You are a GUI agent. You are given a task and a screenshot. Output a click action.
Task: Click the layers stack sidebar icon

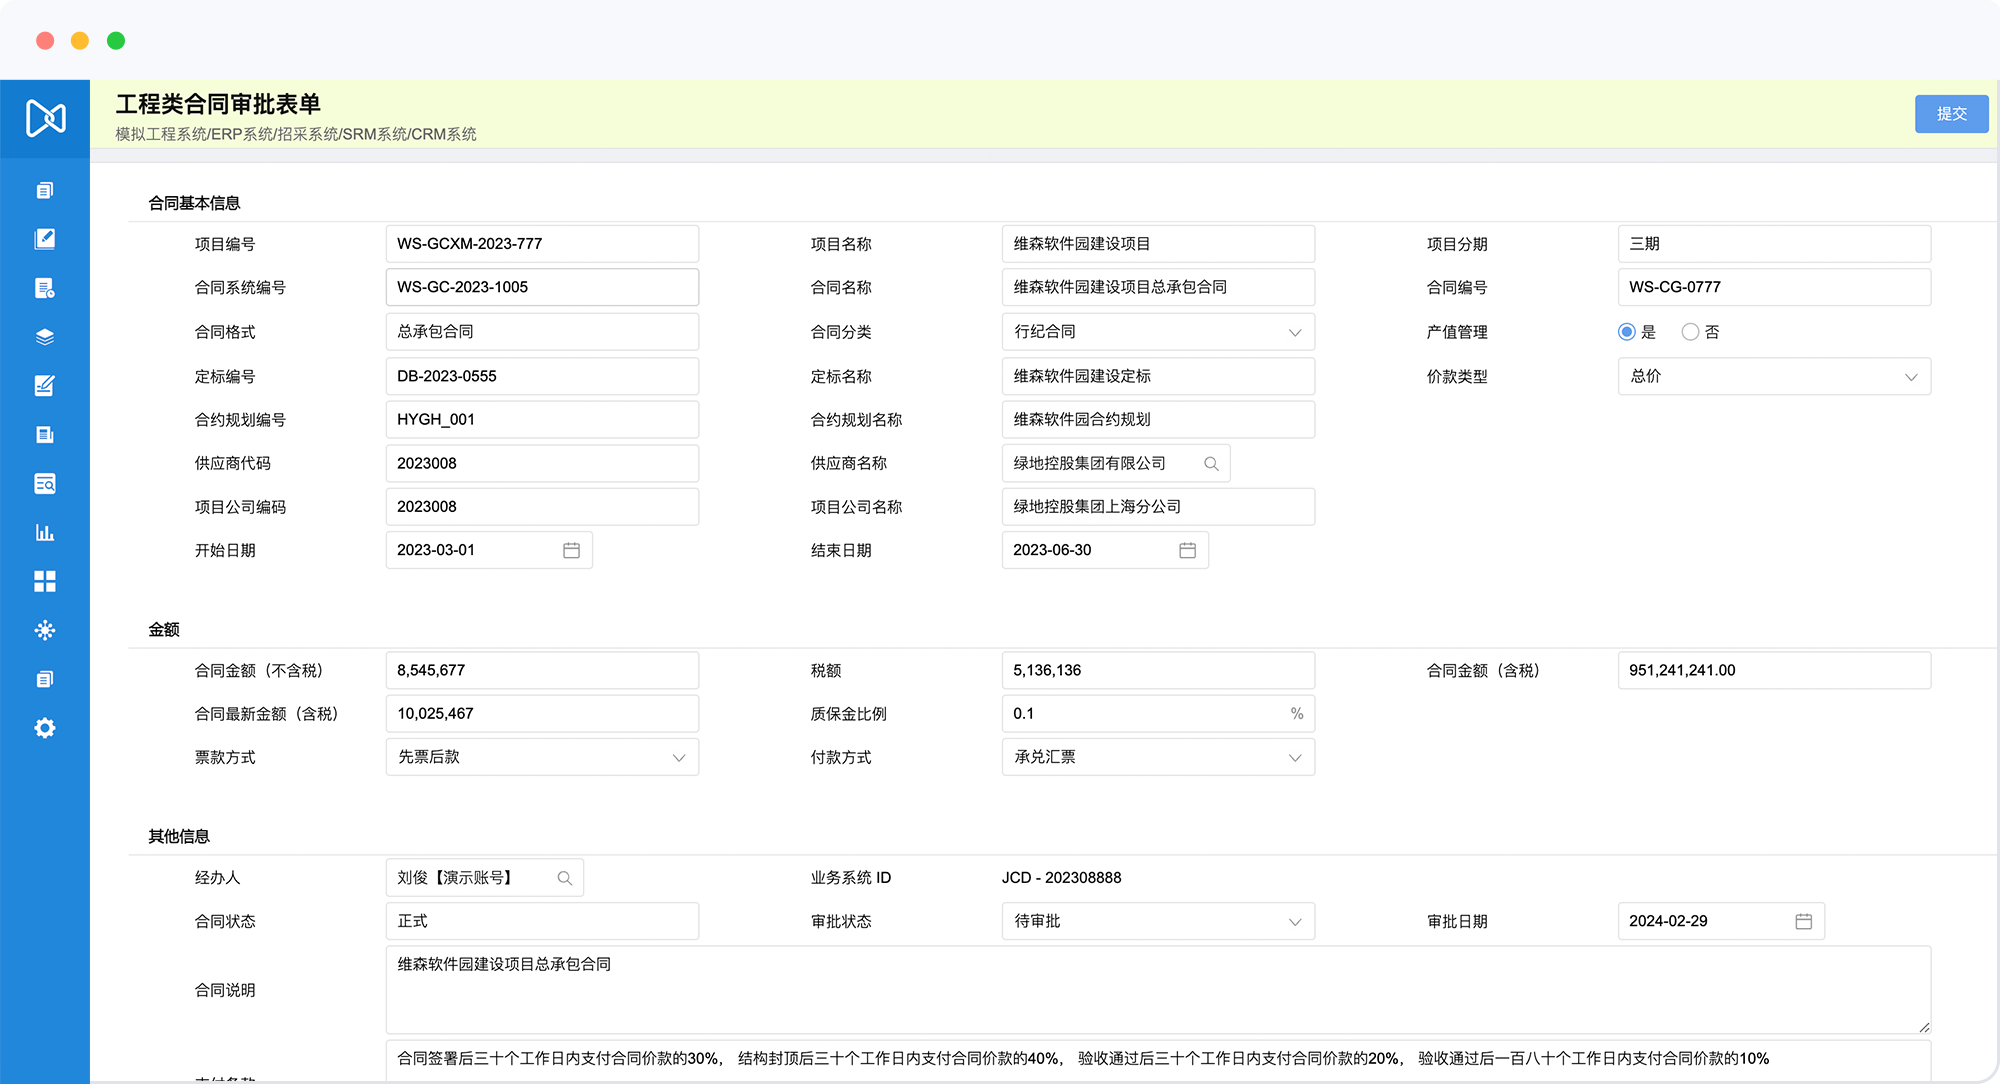44,337
